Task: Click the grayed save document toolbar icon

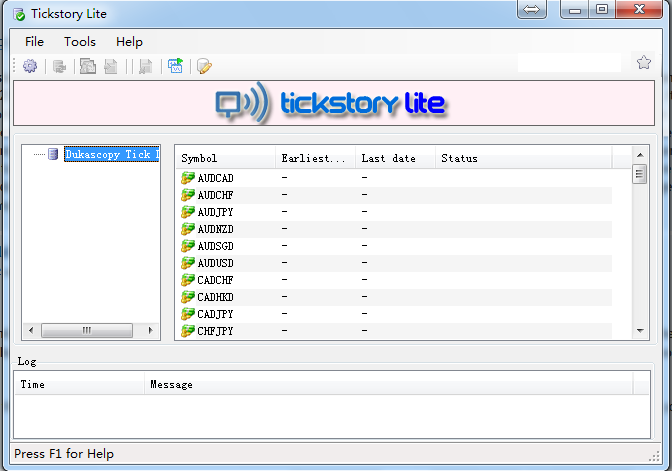Action: [146, 66]
